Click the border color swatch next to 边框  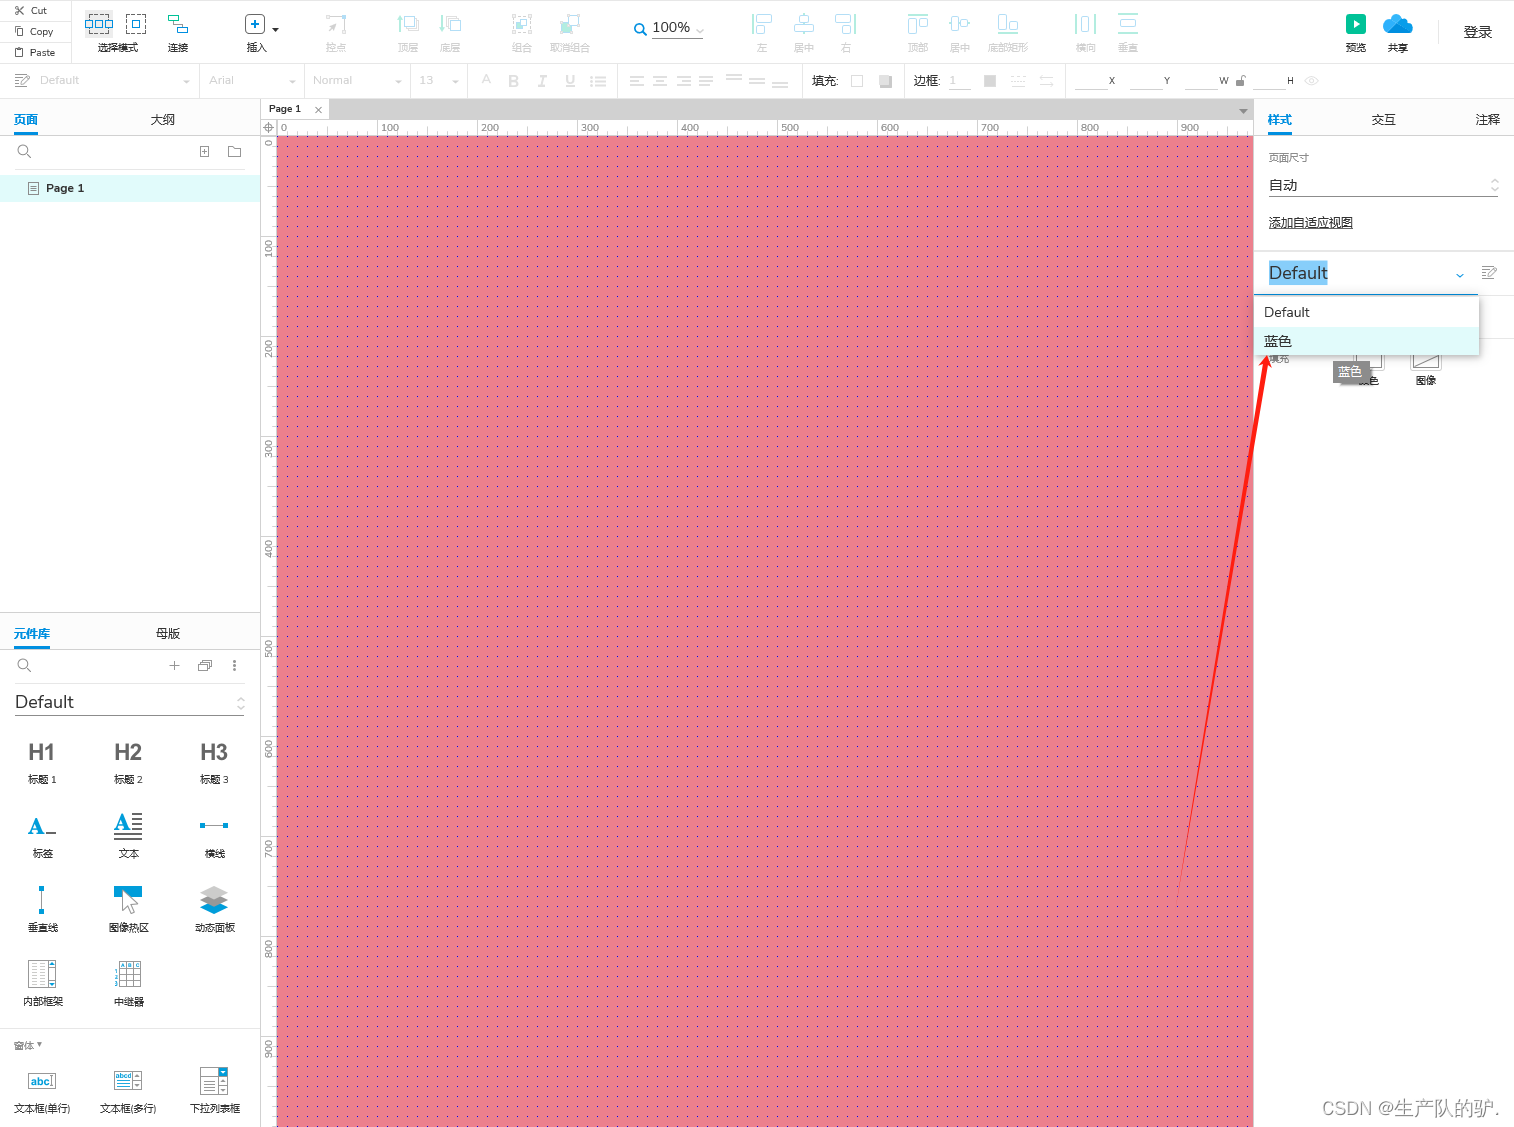coord(990,81)
